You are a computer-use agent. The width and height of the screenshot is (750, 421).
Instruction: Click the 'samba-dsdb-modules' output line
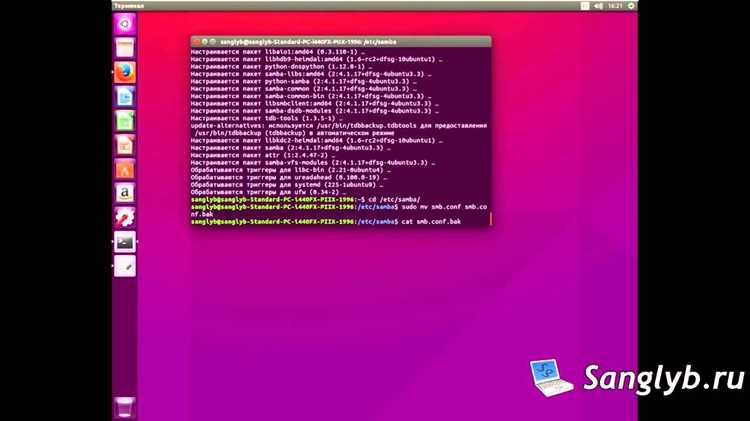click(315, 111)
